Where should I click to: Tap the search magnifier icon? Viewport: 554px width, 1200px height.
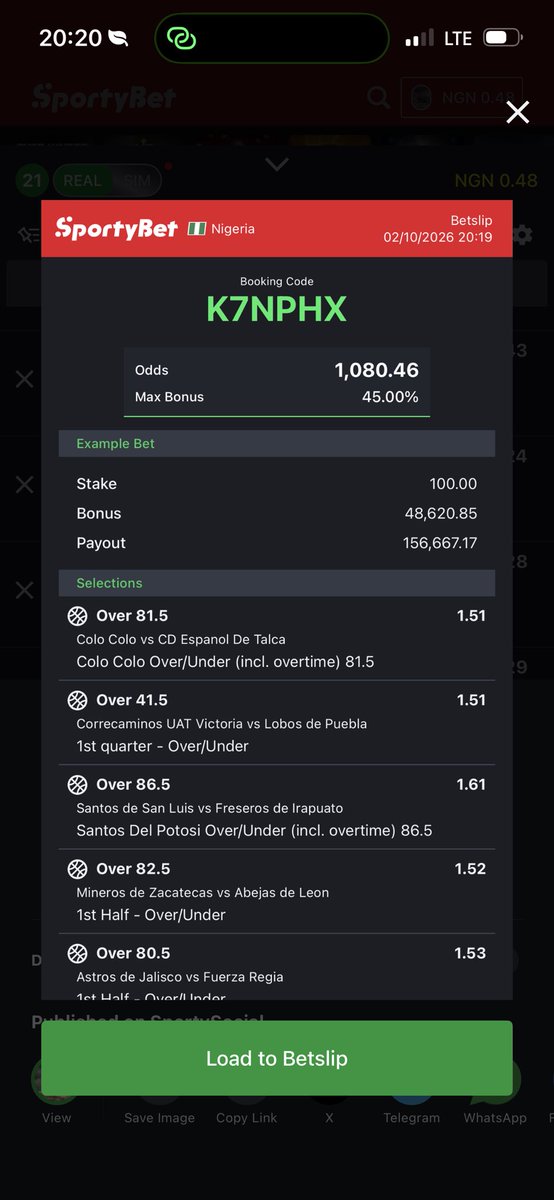(378, 97)
